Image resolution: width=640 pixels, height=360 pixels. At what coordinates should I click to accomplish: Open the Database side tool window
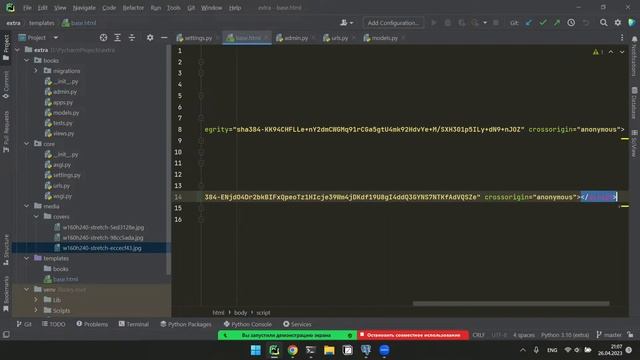[634, 103]
